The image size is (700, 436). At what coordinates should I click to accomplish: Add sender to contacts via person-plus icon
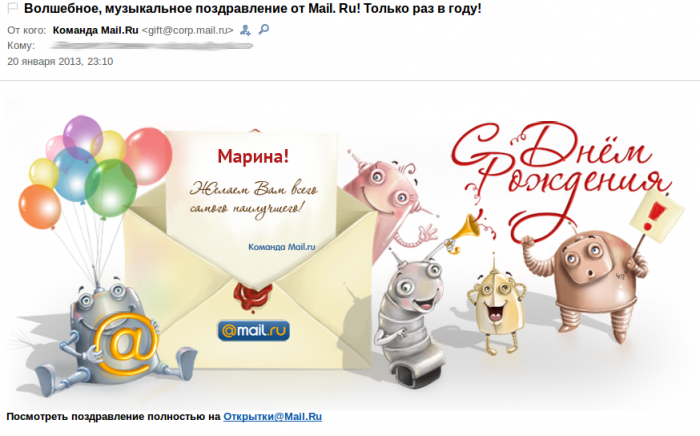[245, 30]
